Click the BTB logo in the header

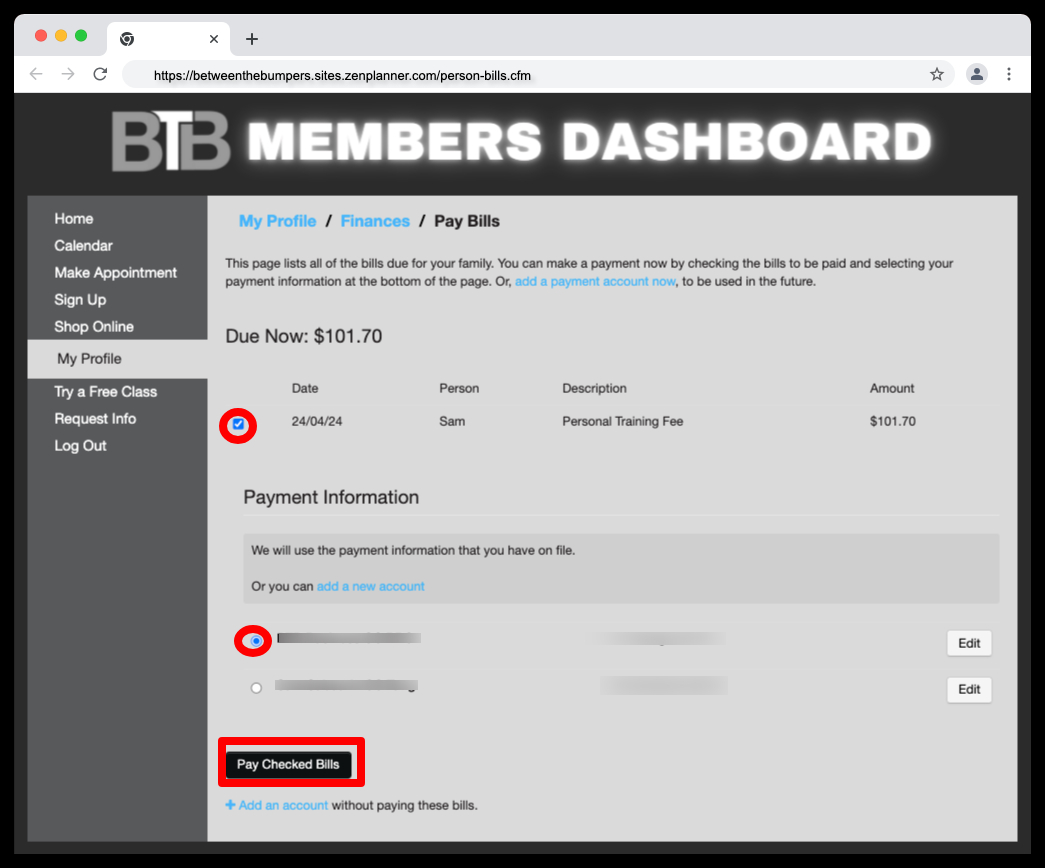pyautogui.click(x=171, y=141)
